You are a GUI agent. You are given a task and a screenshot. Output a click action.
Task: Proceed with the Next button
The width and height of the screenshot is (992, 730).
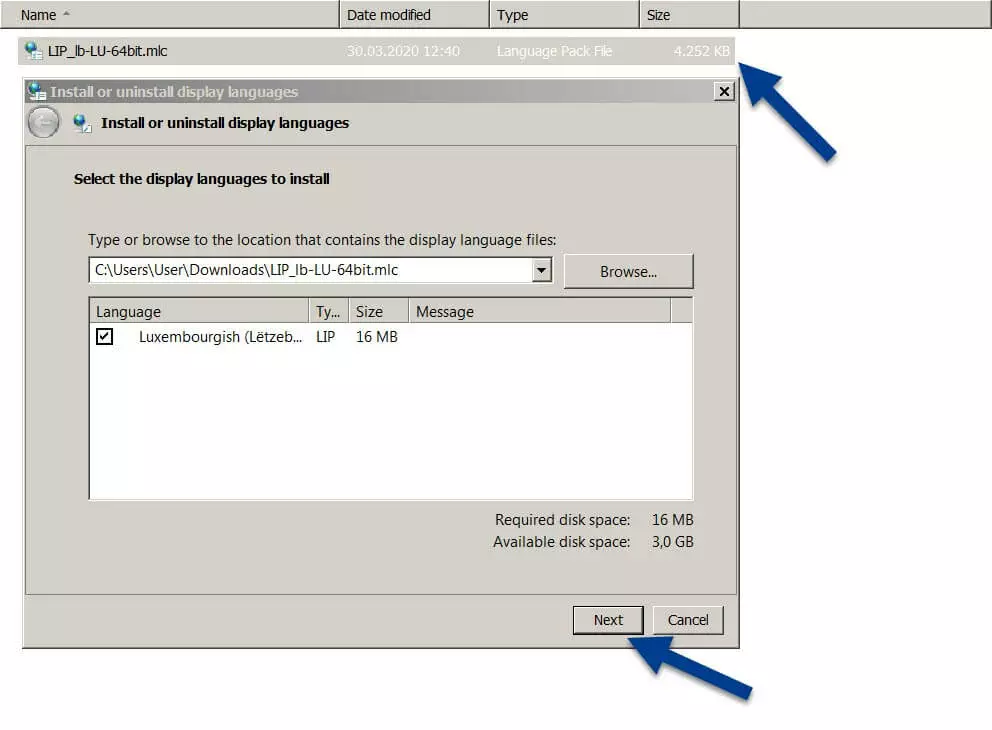click(x=607, y=620)
